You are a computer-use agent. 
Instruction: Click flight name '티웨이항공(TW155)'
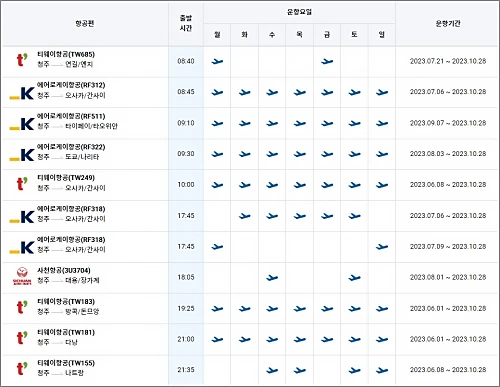(x=66, y=363)
